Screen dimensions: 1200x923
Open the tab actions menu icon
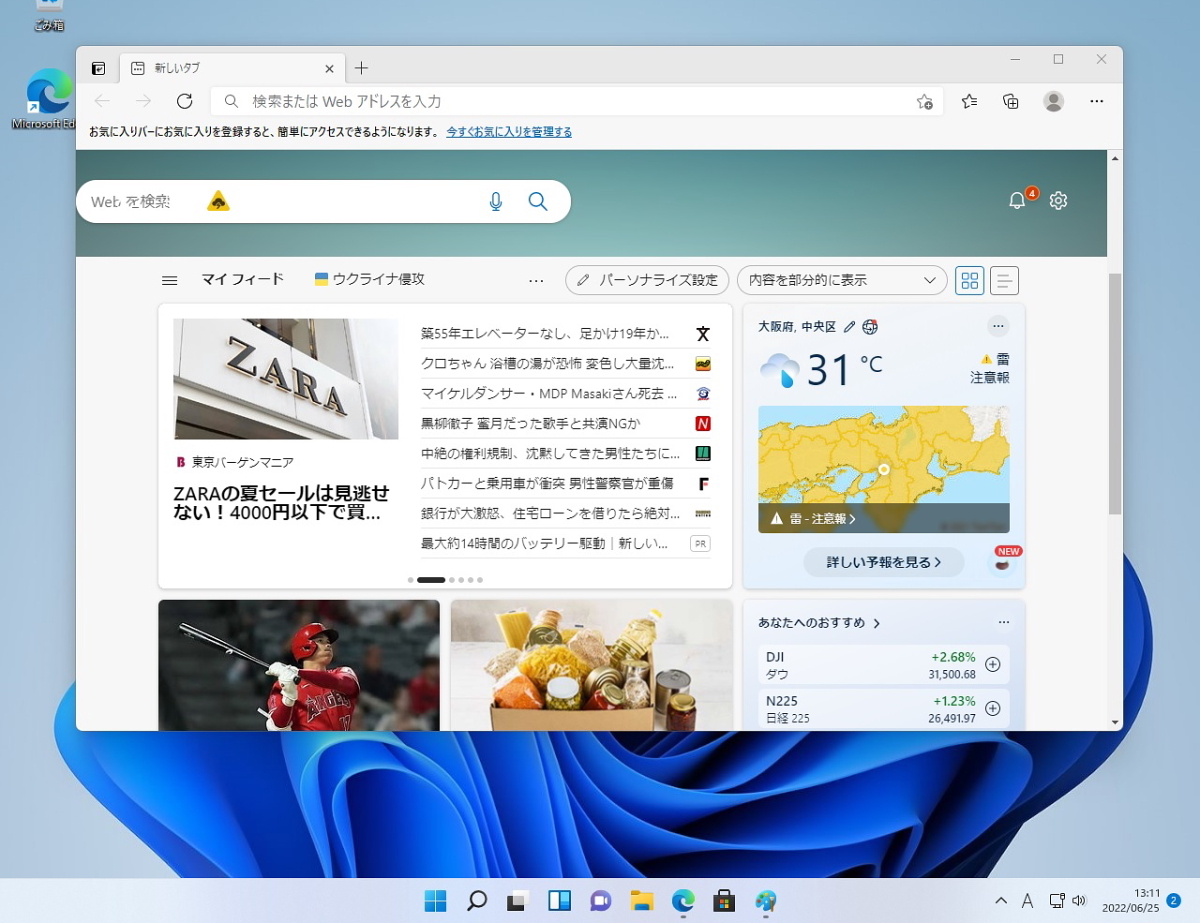click(98, 69)
